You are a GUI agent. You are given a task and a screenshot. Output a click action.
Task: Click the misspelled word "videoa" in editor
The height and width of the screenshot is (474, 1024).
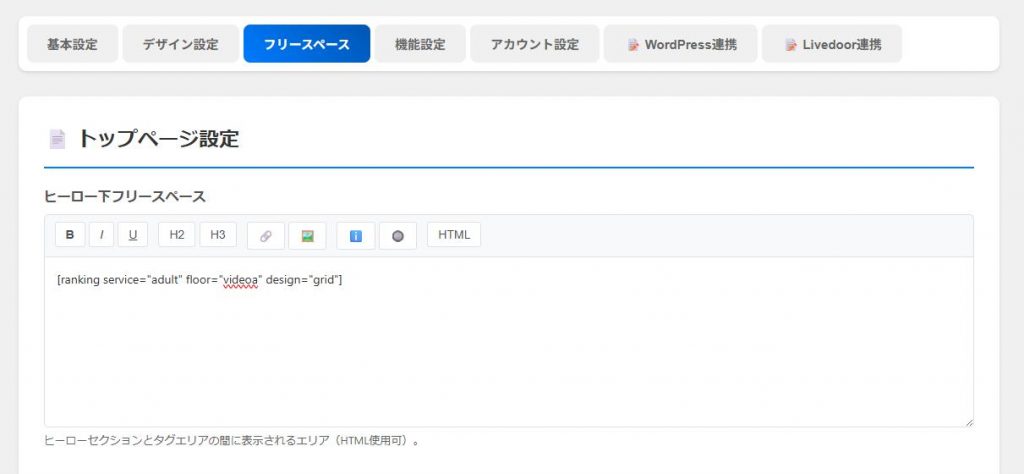pos(240,280)
